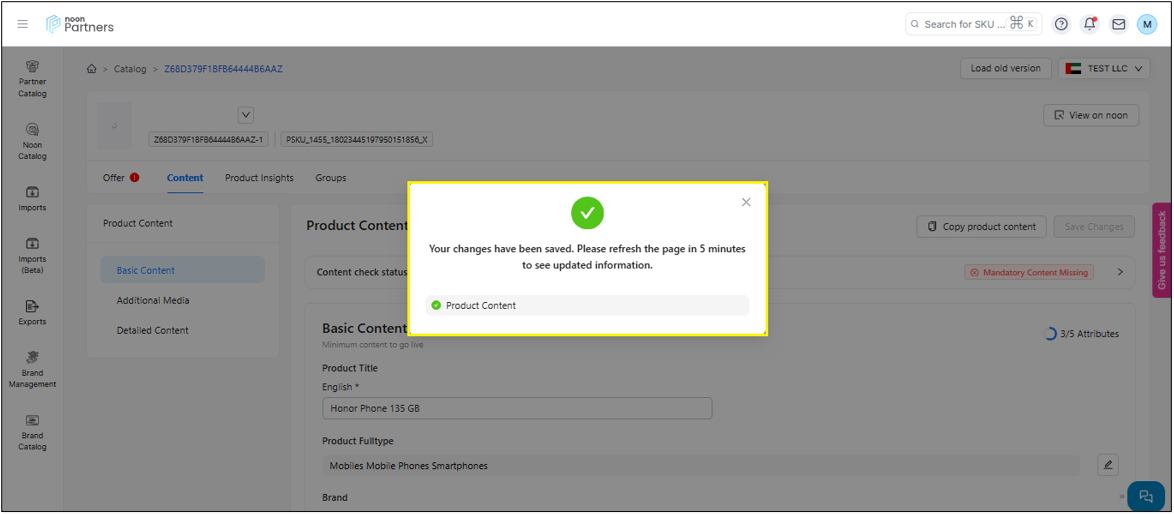The width and height of the screenshot is (1174, 514).
Task: Open the mail inbox icon
Action: tap(1118, 24)
